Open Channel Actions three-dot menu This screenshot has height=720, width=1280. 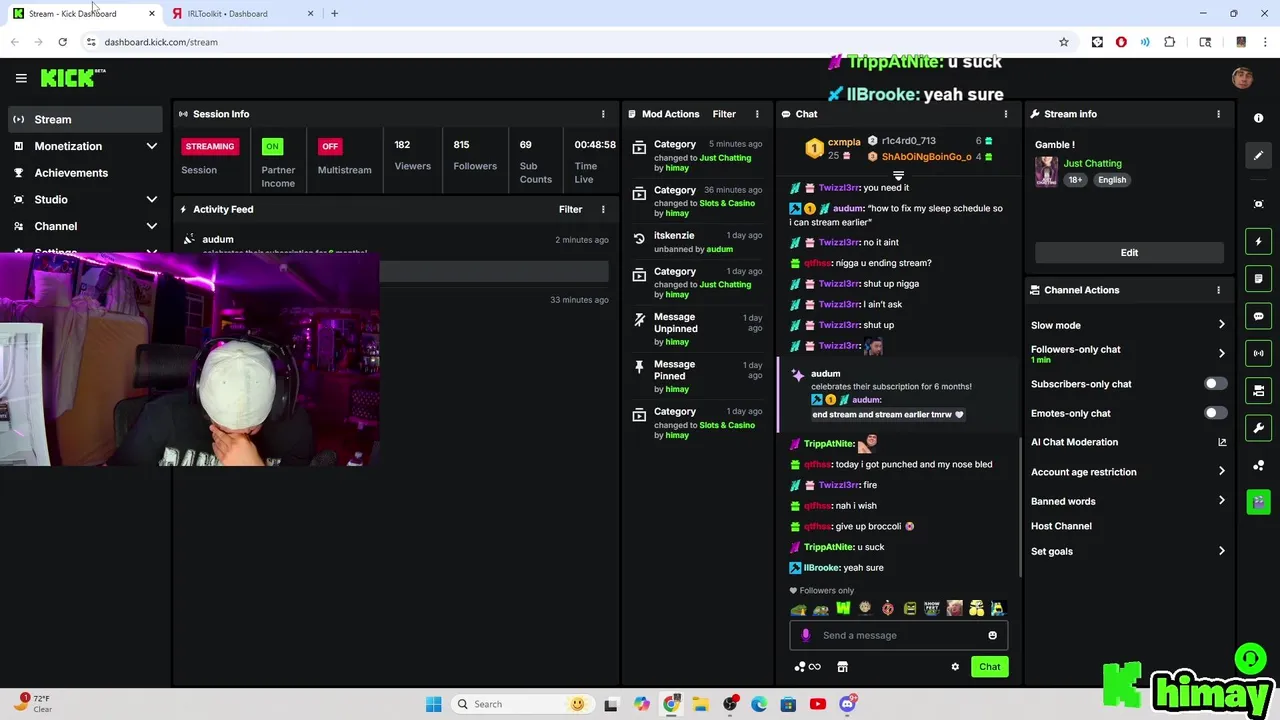[1218, 290]
